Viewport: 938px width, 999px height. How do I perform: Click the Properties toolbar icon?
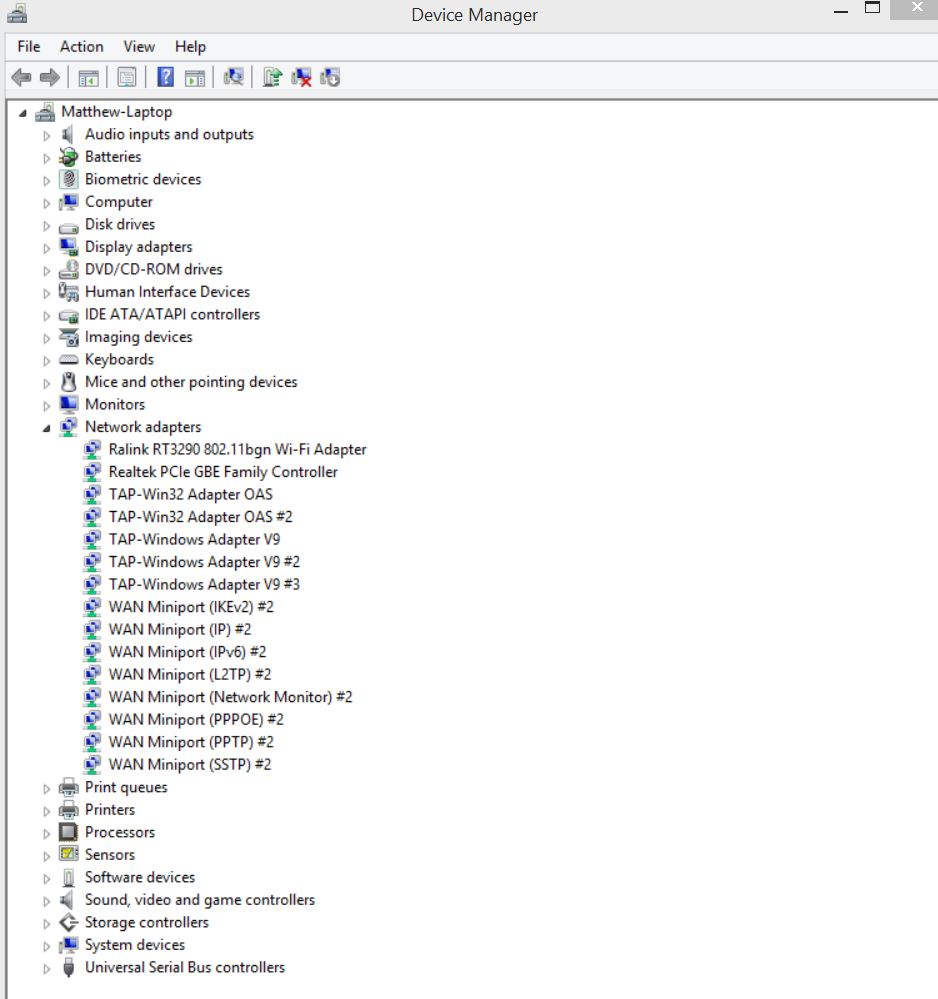(x=125, y=77)
